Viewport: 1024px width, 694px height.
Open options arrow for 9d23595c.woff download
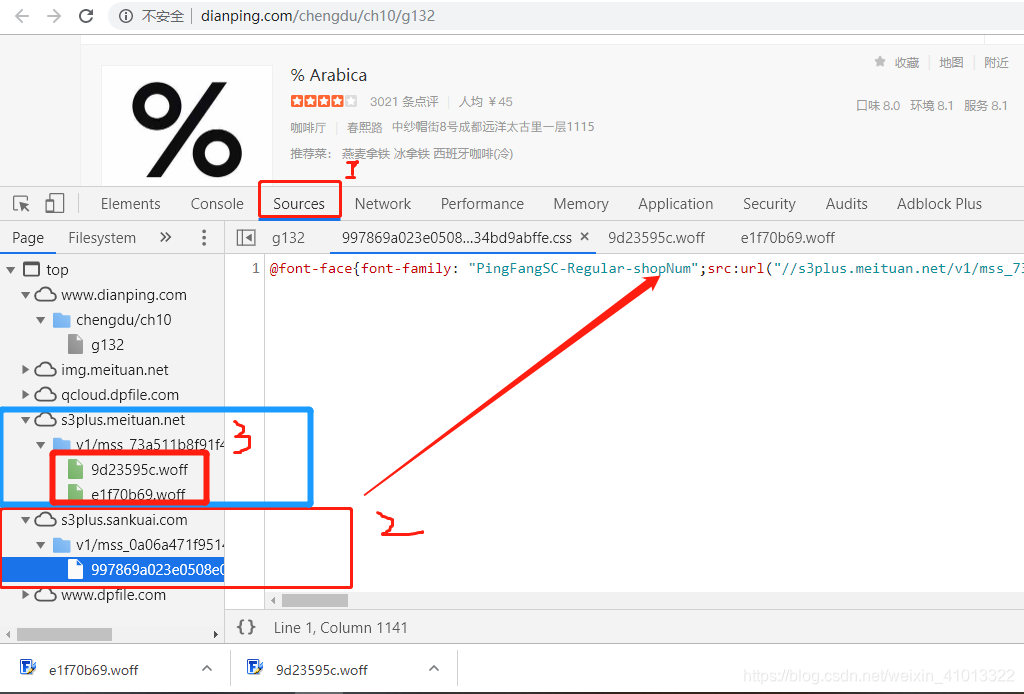tap(434, 669)
